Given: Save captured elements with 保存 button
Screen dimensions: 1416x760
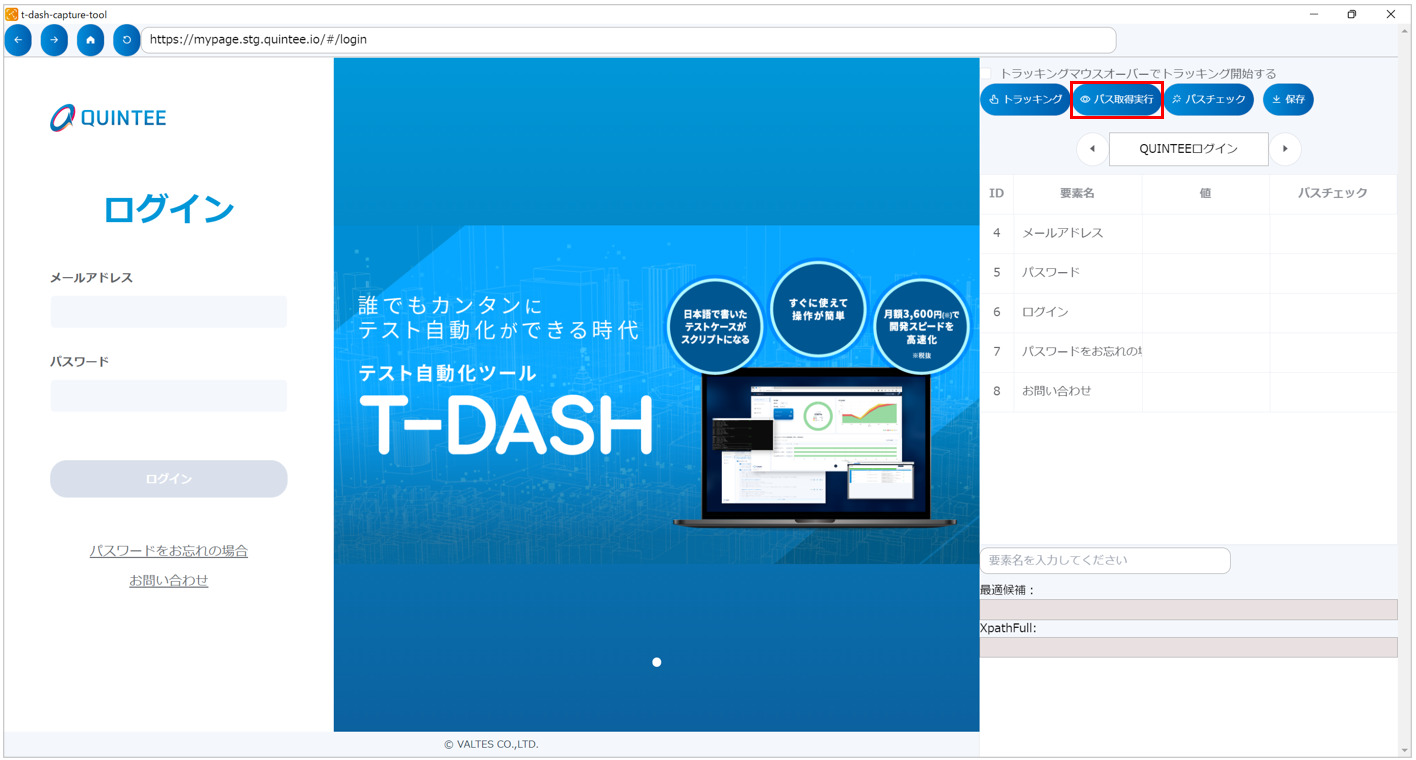Looking at the screenshot, I should [1288, 100].
